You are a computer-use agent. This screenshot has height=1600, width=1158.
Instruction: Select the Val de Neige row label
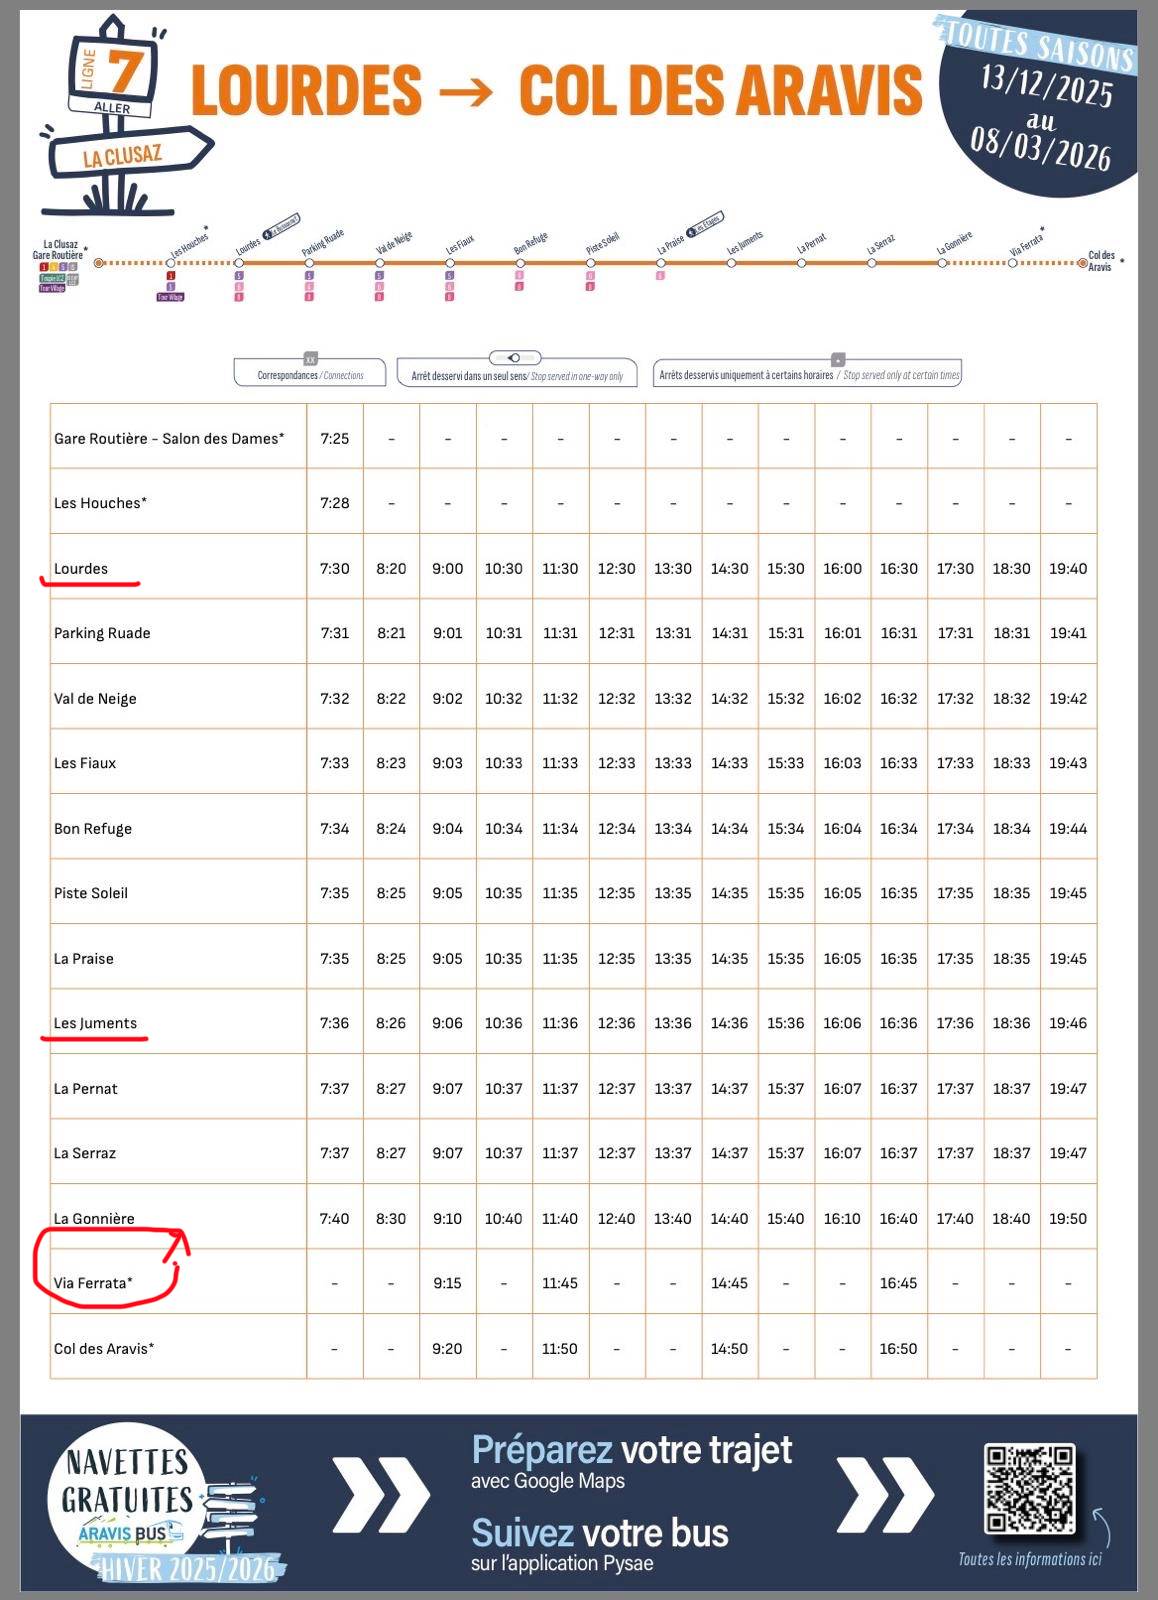coord(95,698)
